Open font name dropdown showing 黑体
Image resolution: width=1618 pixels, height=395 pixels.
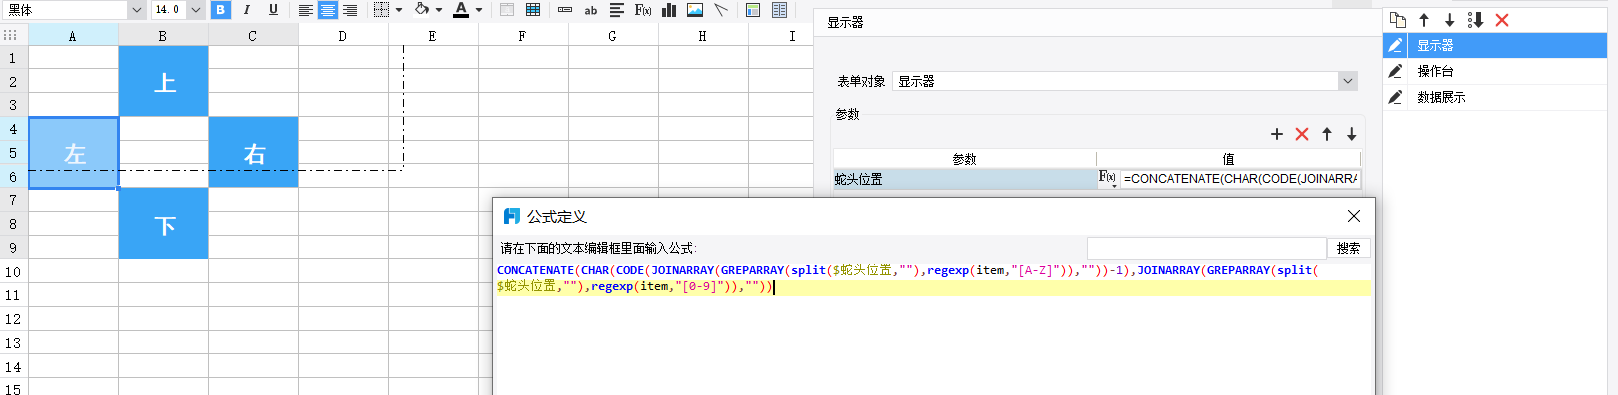(137, 10)
